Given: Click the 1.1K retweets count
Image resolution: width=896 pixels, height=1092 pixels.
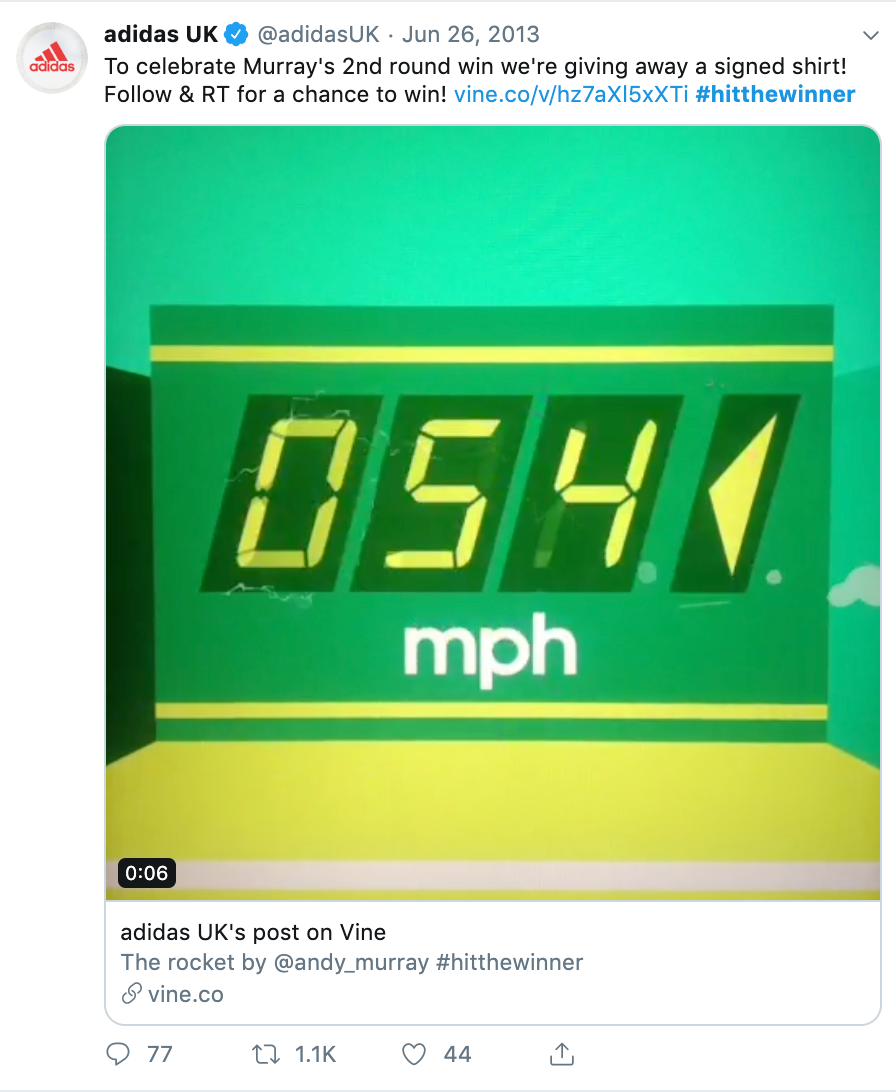Looking at the screenshot, I should click(316, 1054).
